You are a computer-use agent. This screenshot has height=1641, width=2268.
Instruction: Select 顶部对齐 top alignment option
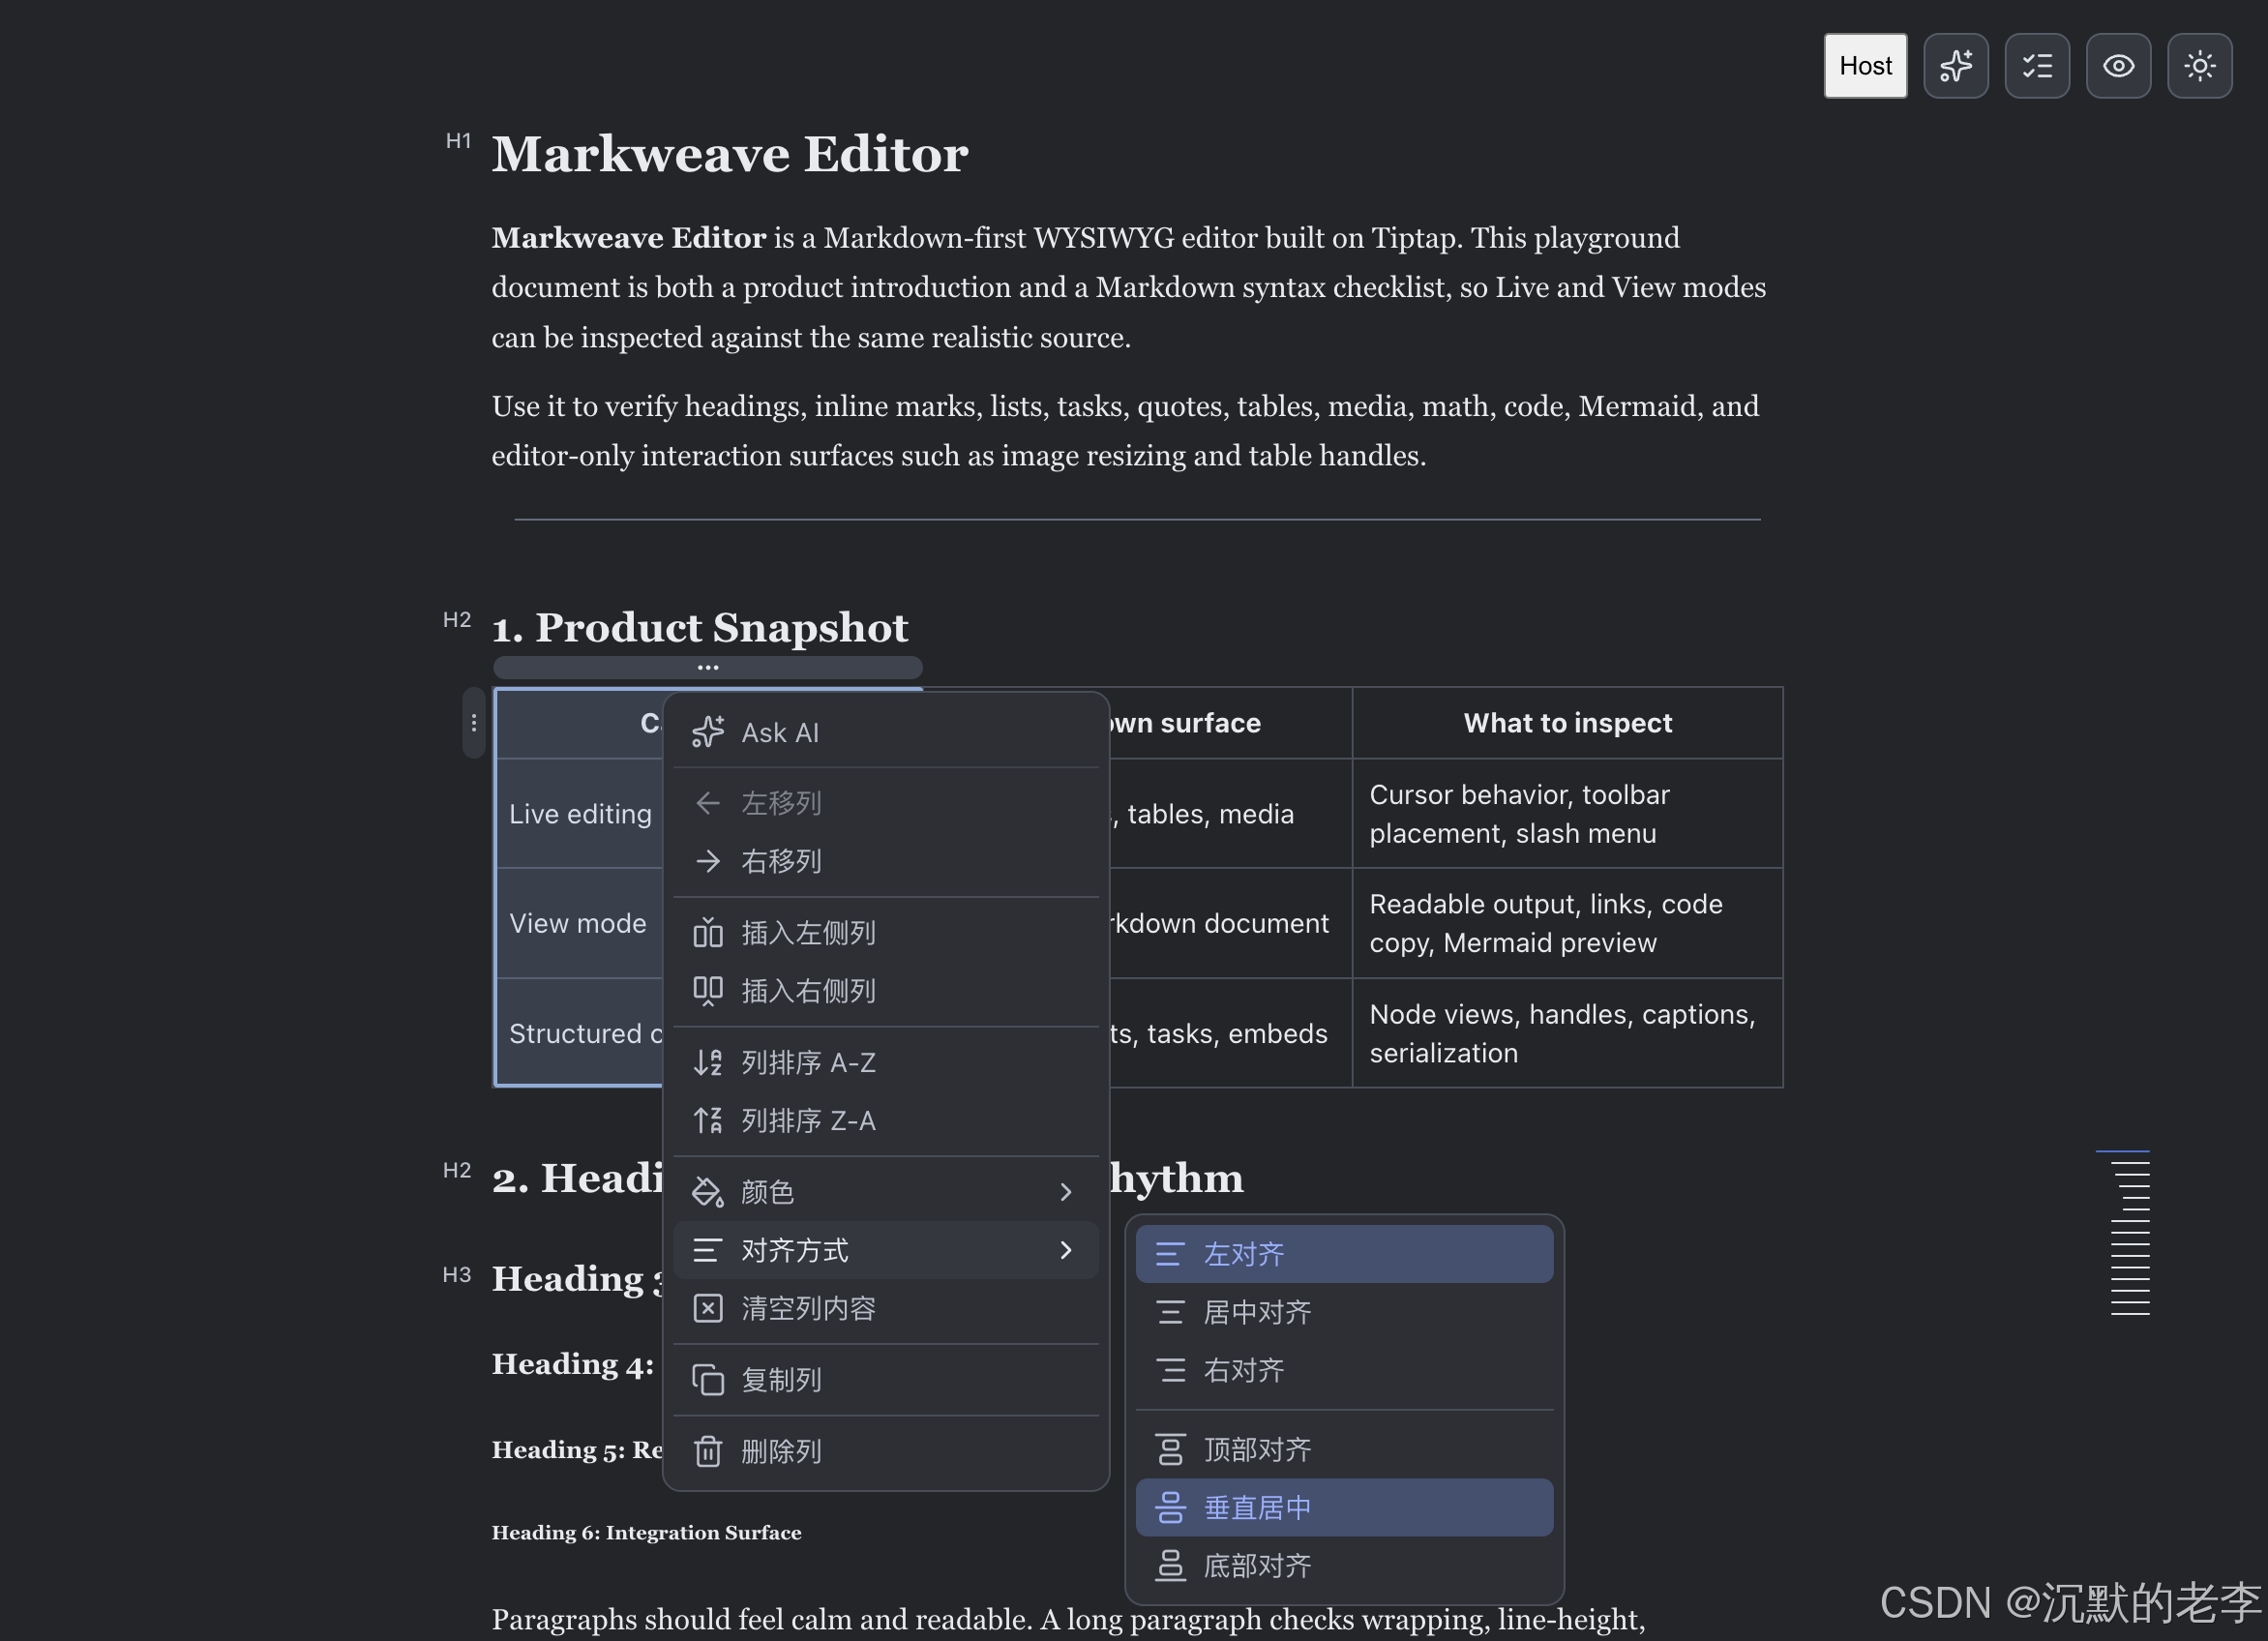1344,1449
